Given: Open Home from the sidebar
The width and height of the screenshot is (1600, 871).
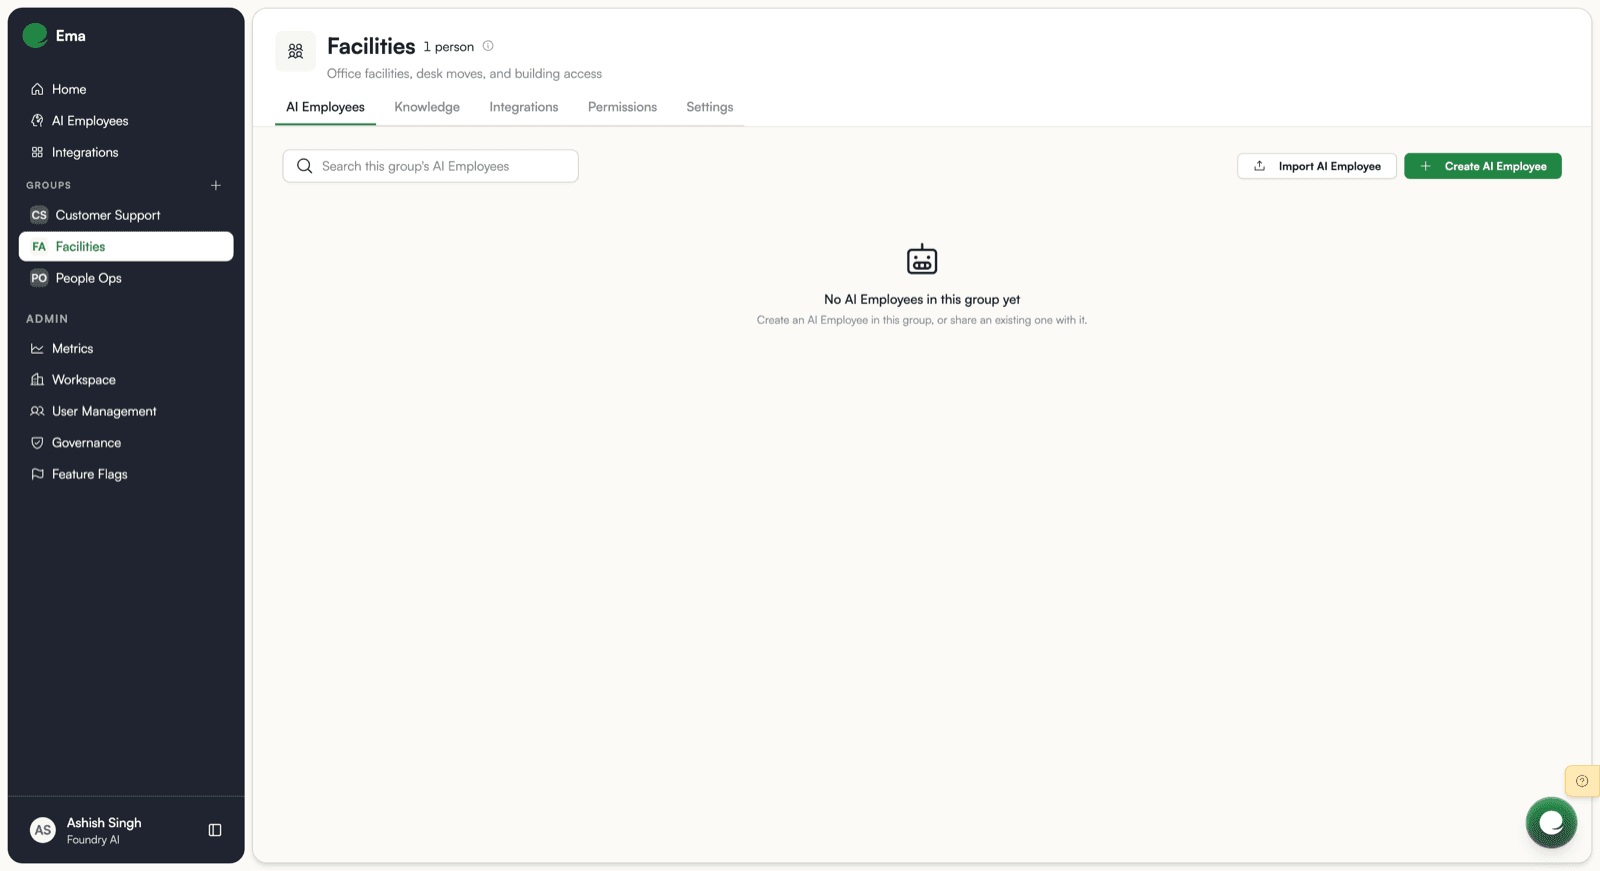Looking at the screenshot, I should point(126,89).
